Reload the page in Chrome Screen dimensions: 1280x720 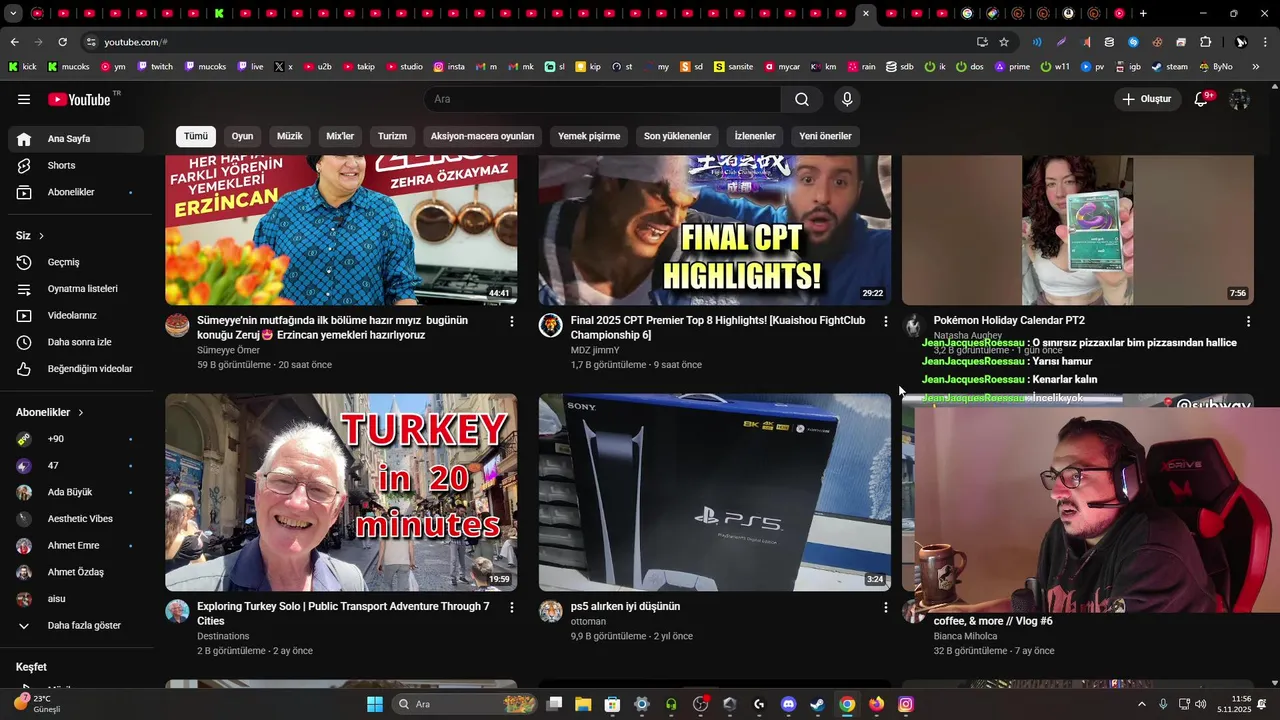(x=62, y=42)
